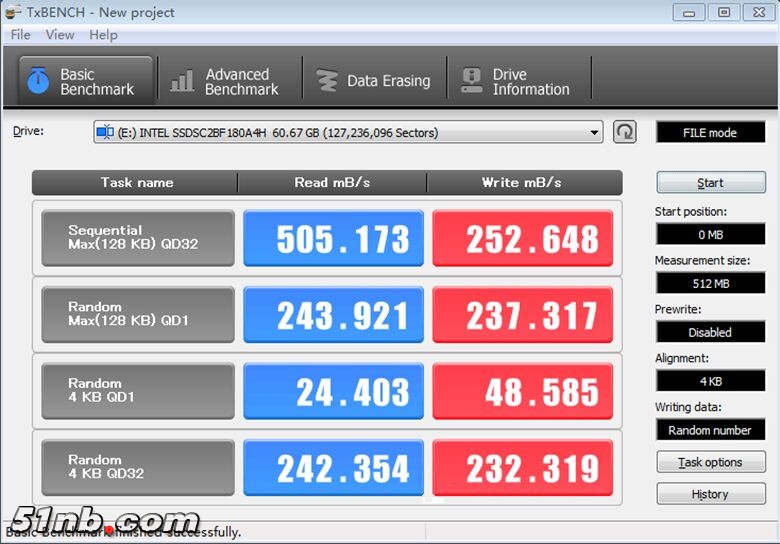
Task: Maximize the TxBENCH window
Action: click(x=724, y=12)
